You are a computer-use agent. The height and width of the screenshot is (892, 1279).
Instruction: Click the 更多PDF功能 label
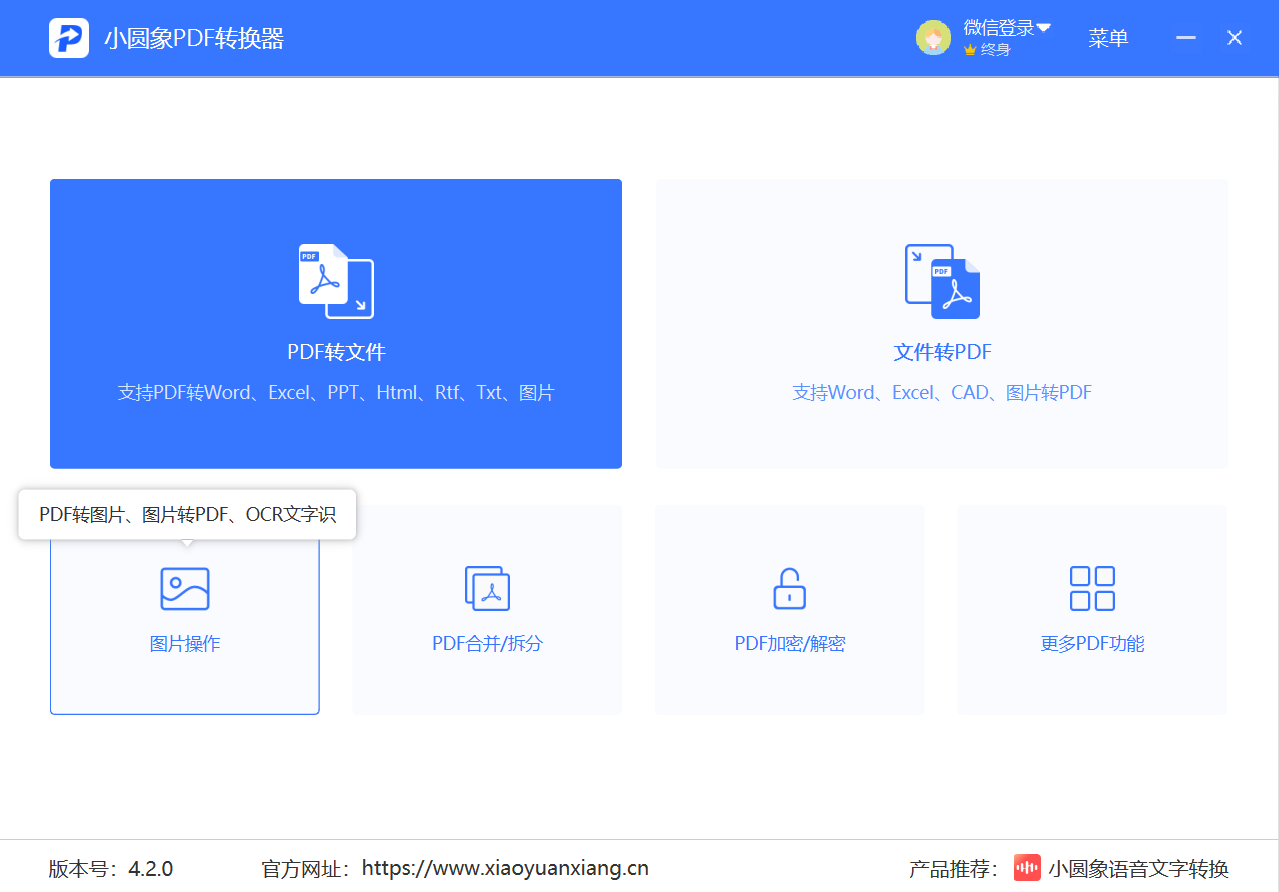[1092, 644]
